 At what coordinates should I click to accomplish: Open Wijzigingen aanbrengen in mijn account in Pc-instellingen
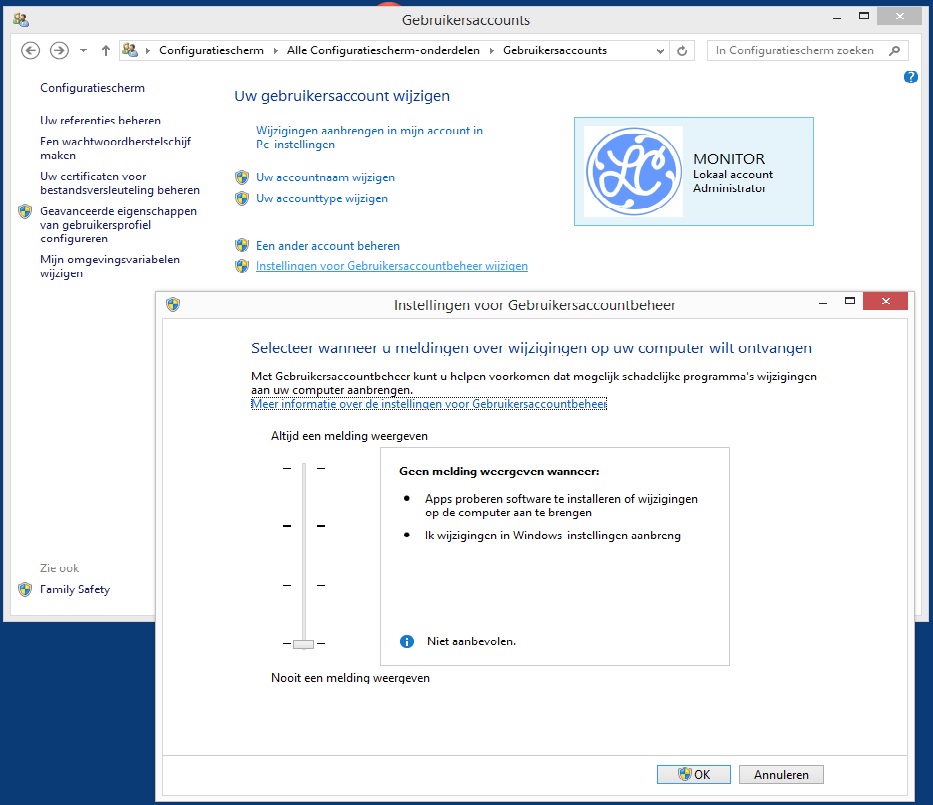pyautogui.click(x=369, y=137)
